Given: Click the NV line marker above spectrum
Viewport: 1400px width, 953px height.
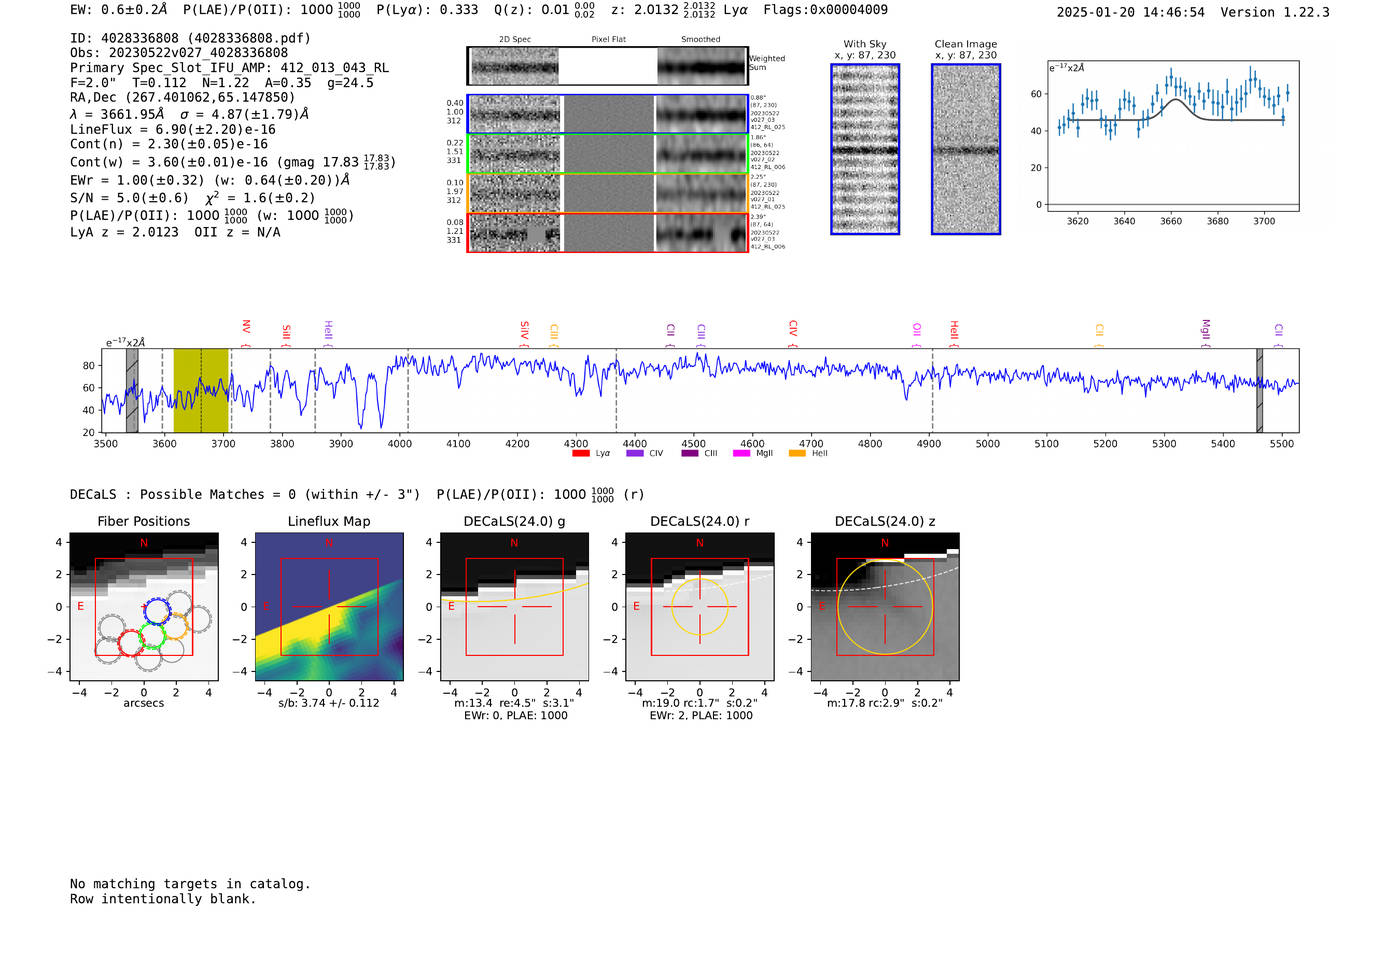Looking at the screenshot, I should pyautogui.click(x=246, y=334).
